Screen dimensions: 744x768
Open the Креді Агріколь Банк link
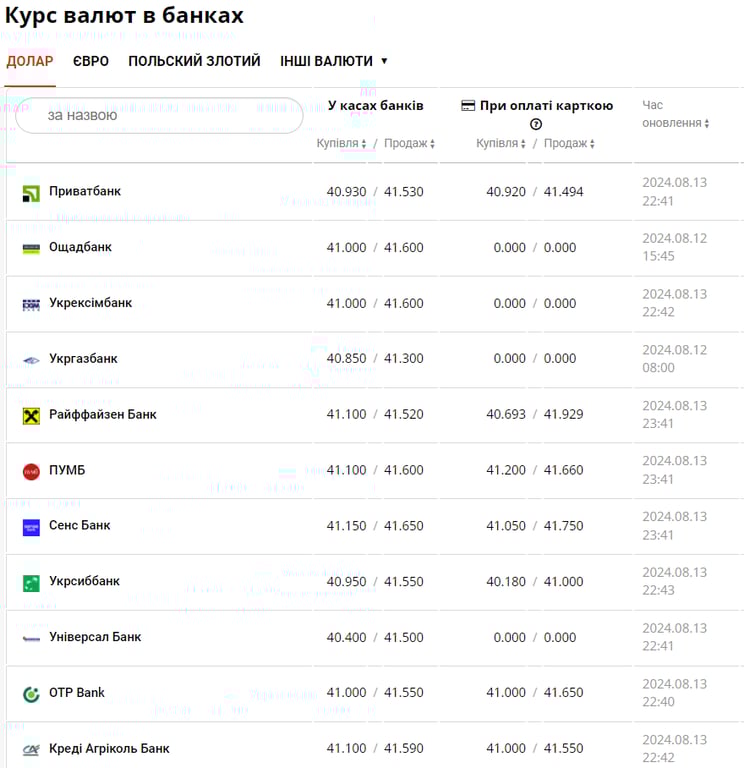pos(109,749)
